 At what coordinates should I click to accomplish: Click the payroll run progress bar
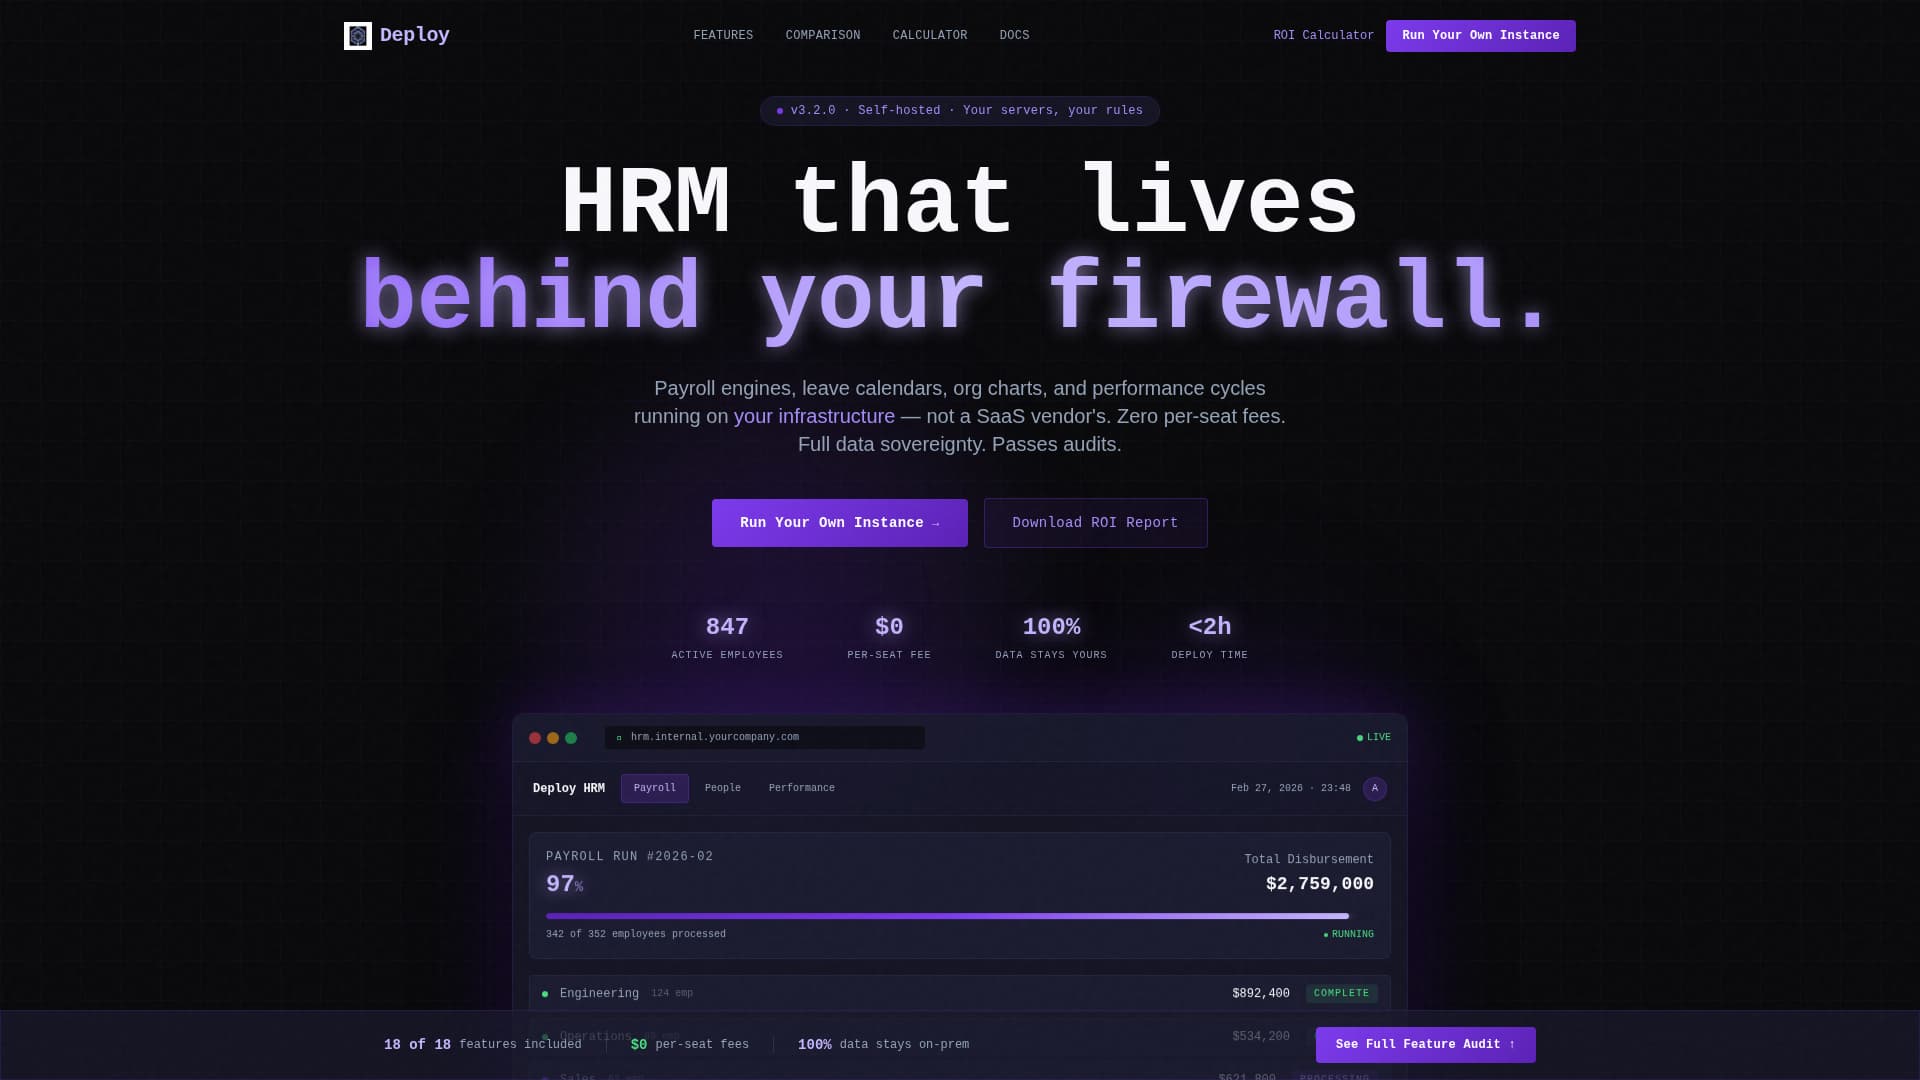(959, 916)
